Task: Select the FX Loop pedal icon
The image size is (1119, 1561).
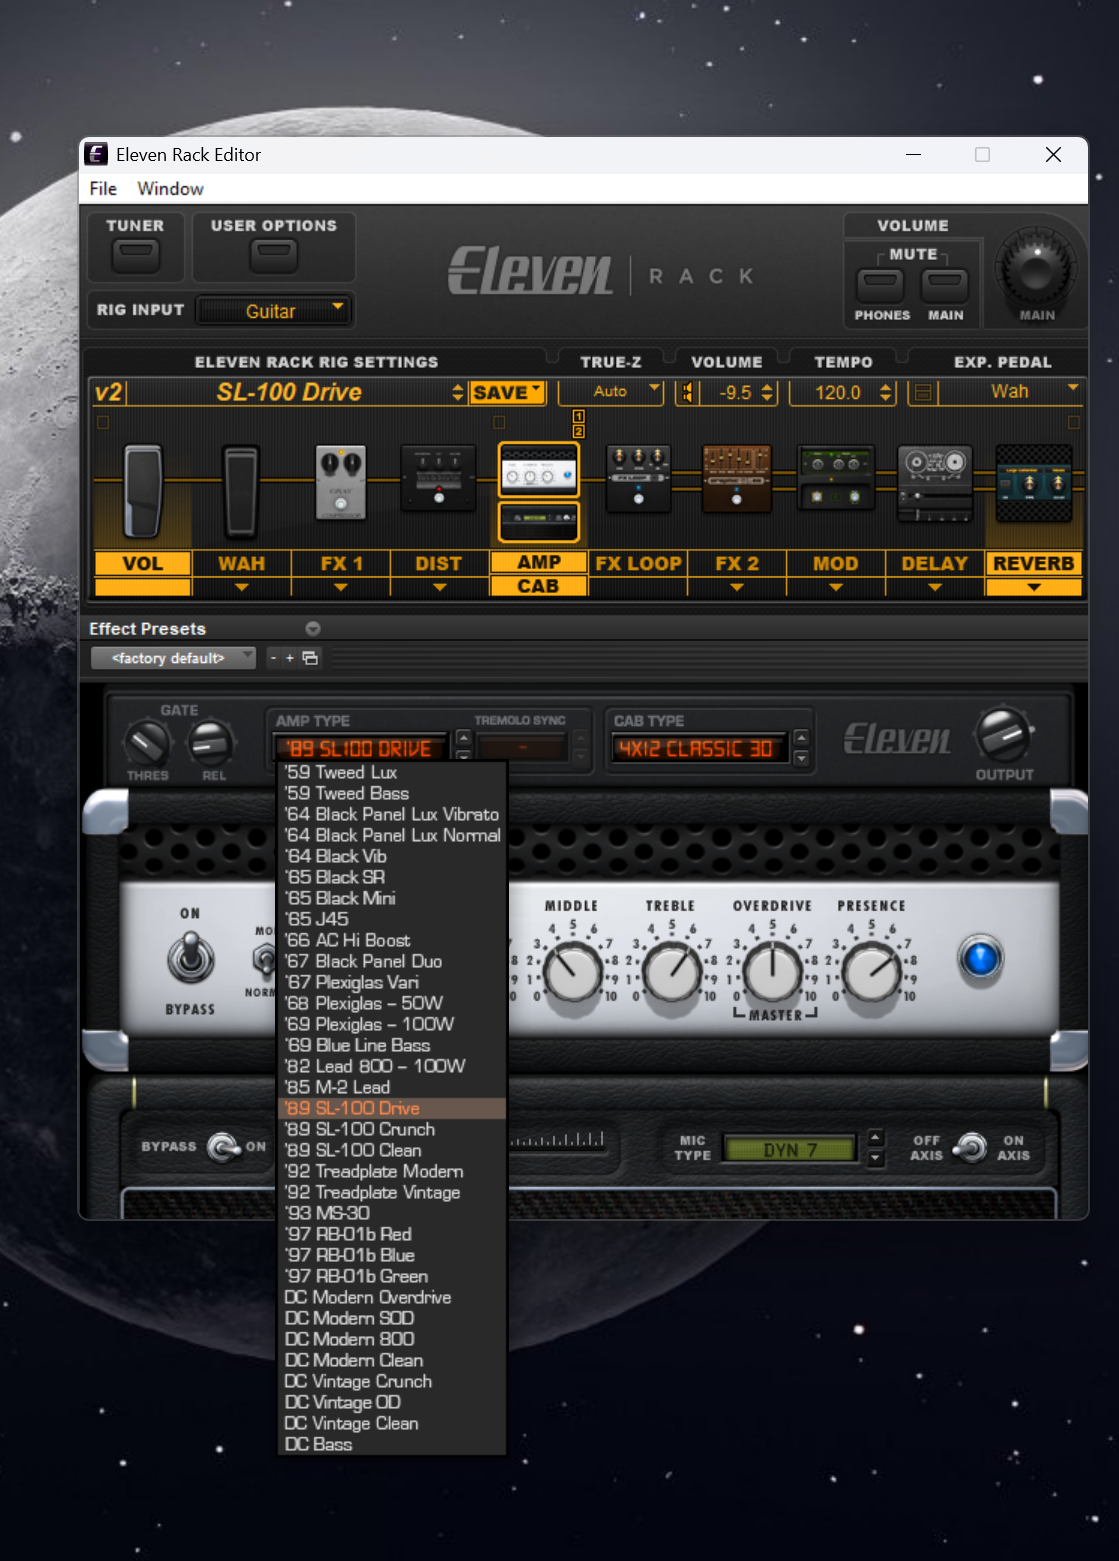Action: pos(638,479)
